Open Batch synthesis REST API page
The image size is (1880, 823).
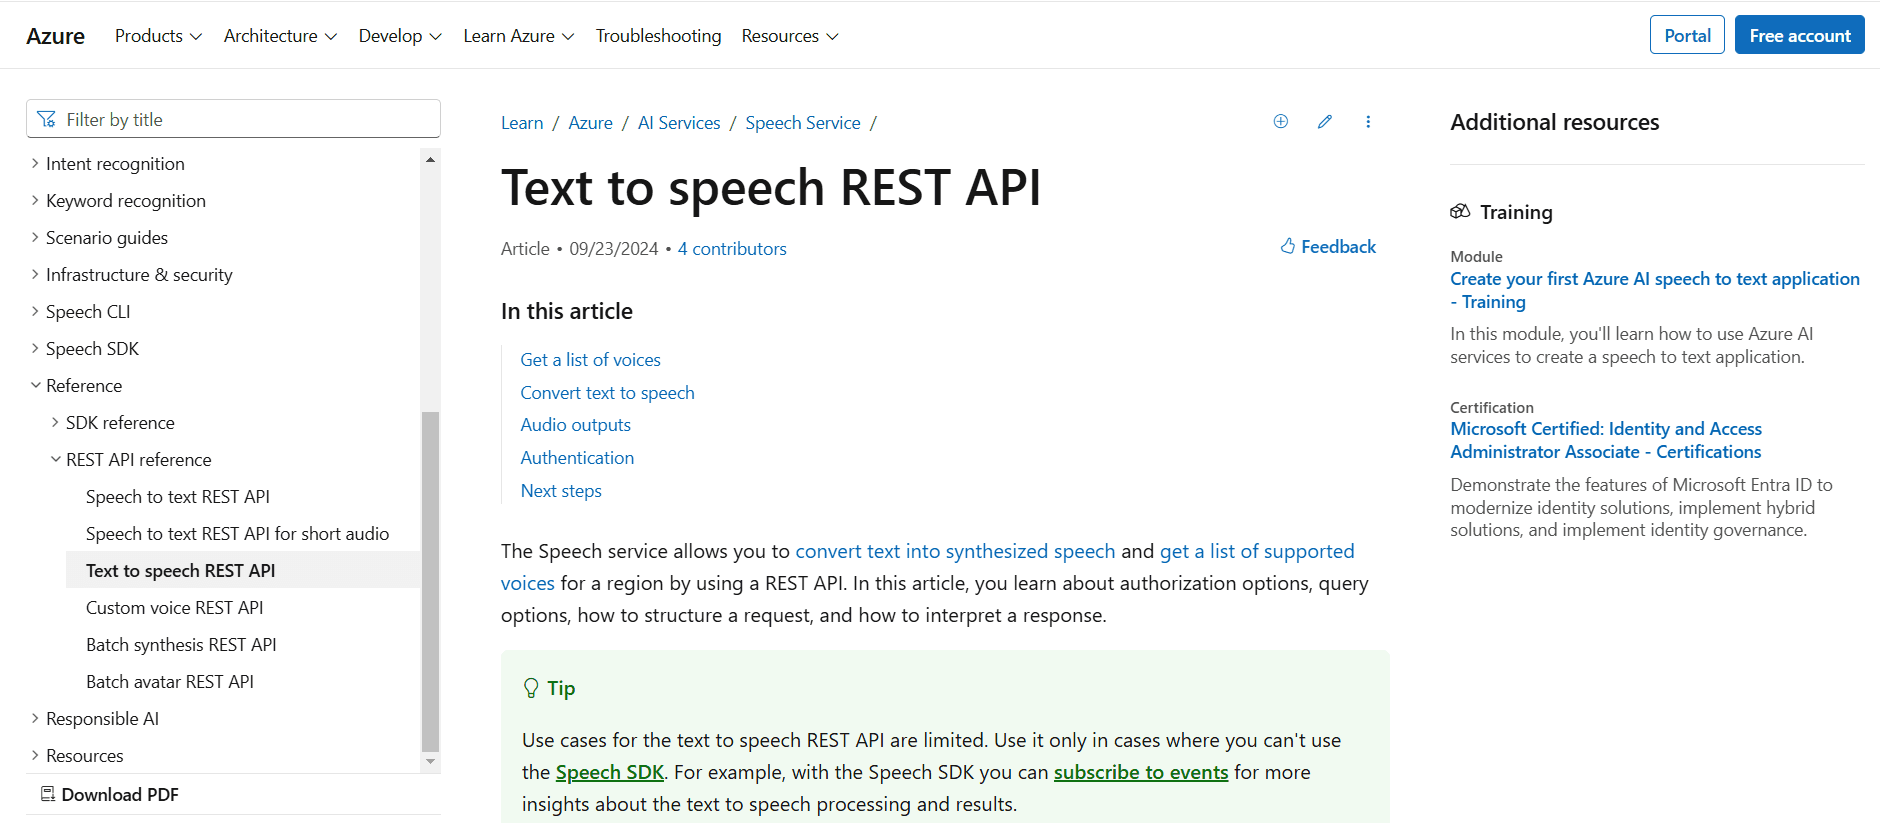click(181, 644)
